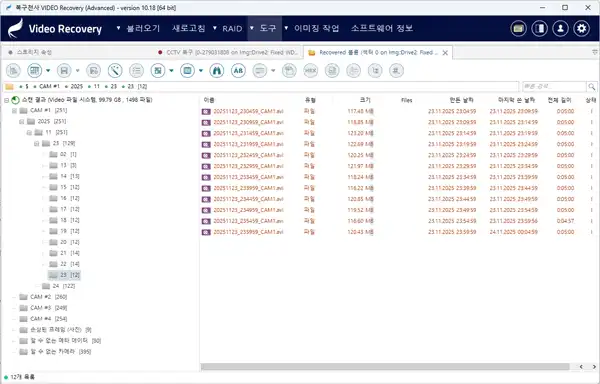Click video file icon of 20251123_235959_CAM1.avi
This screenshot has height=384, width=600.
[206, 232]
